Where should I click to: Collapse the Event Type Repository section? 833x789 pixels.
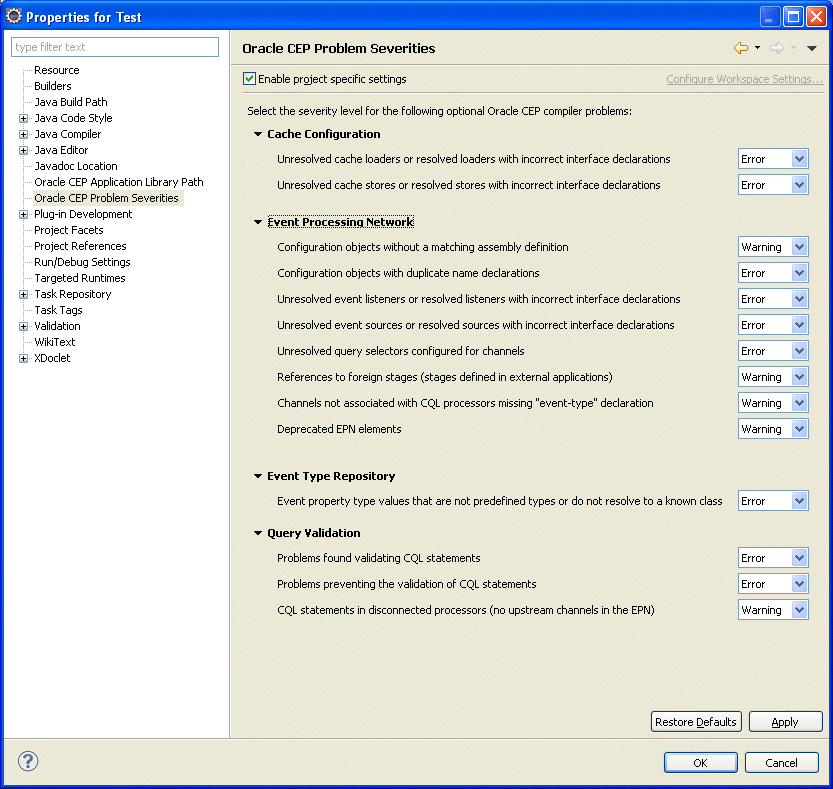tap(258, 476)
